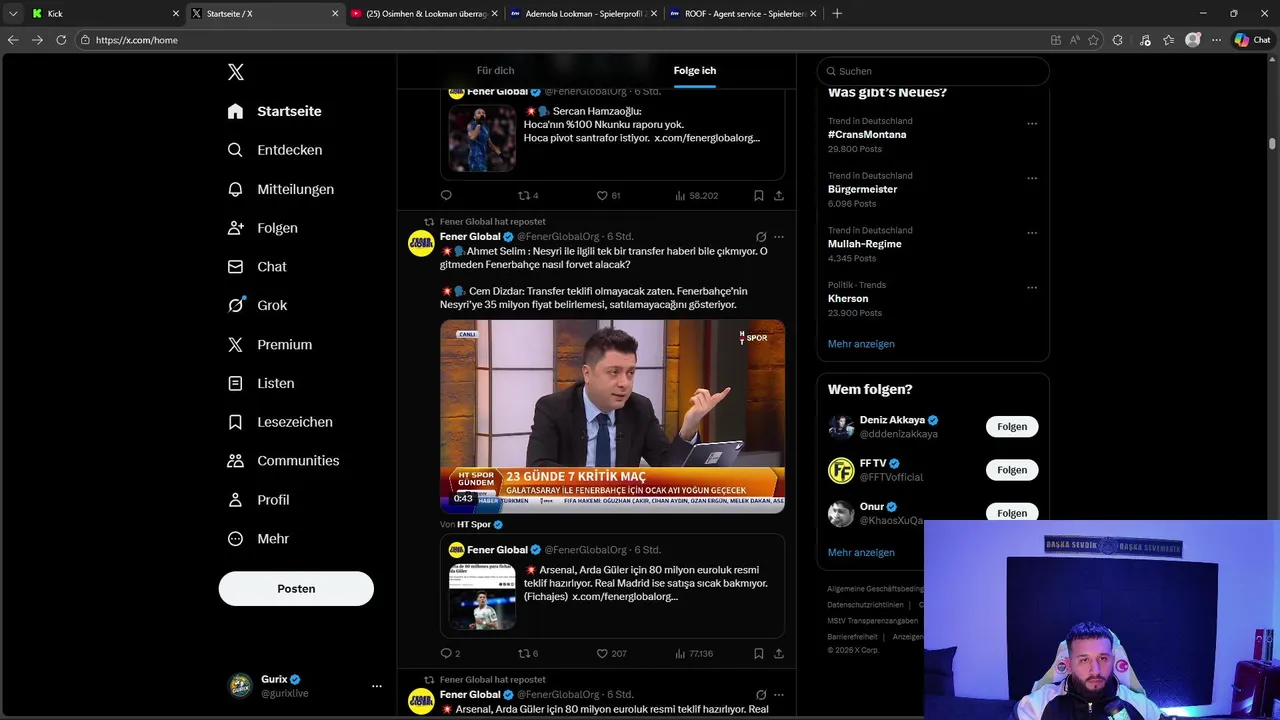
Task: Open Grok from the sidebar
Action: click(257, 305)
